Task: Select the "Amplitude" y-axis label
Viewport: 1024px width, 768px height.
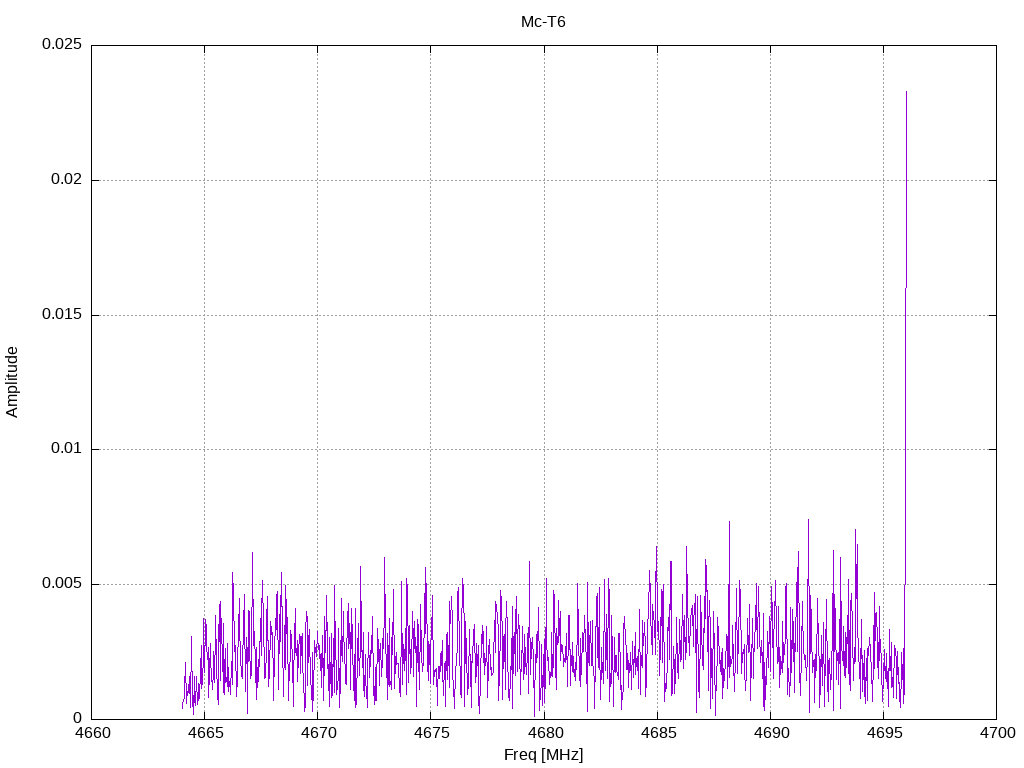Action: tap(12, 382)
